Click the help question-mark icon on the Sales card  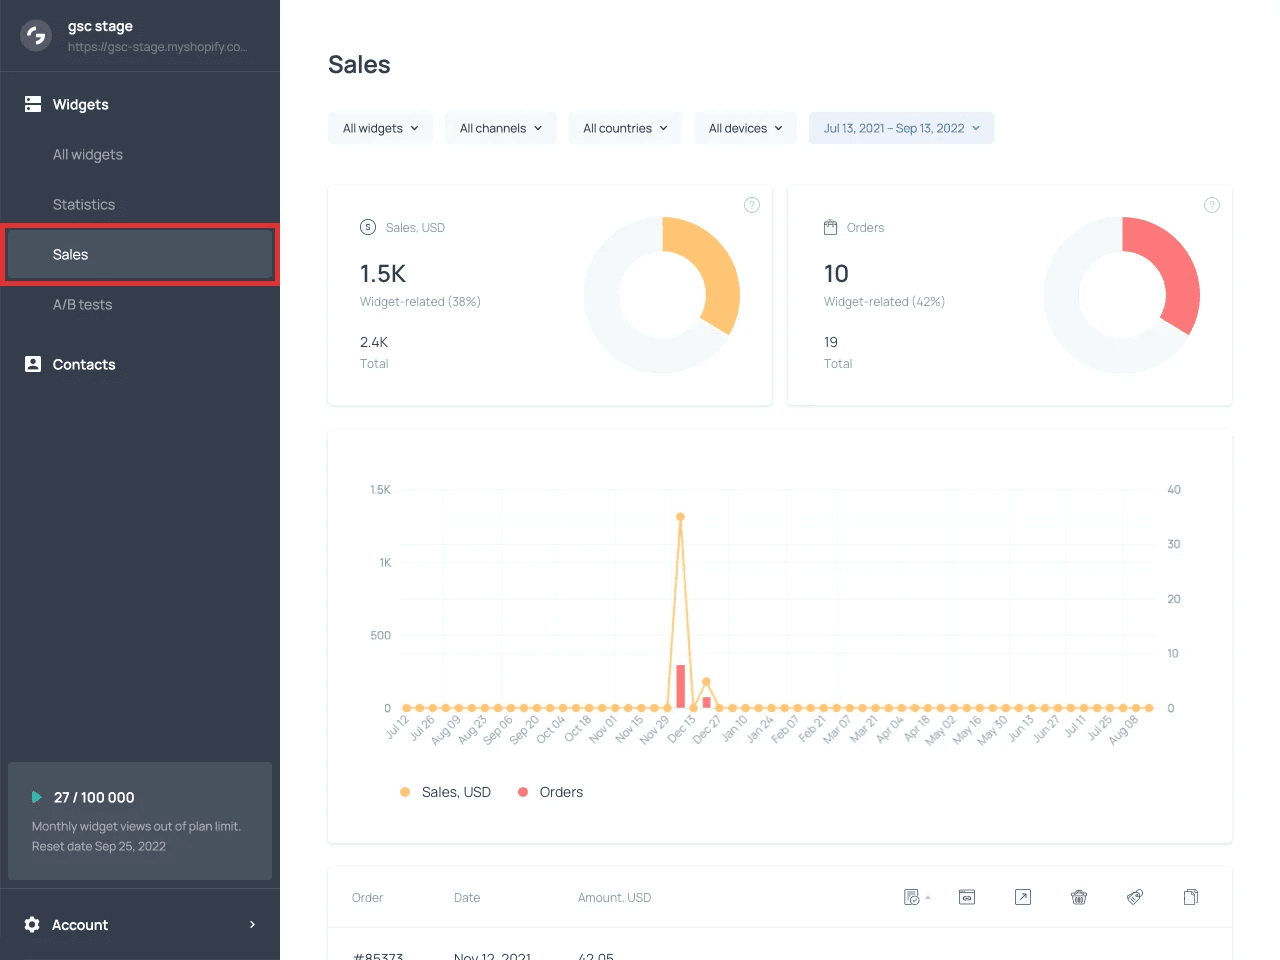[x=752, y=204]
